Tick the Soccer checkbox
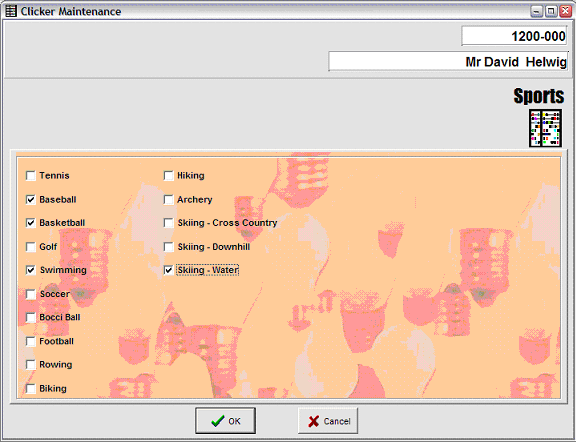 [31, 294]
